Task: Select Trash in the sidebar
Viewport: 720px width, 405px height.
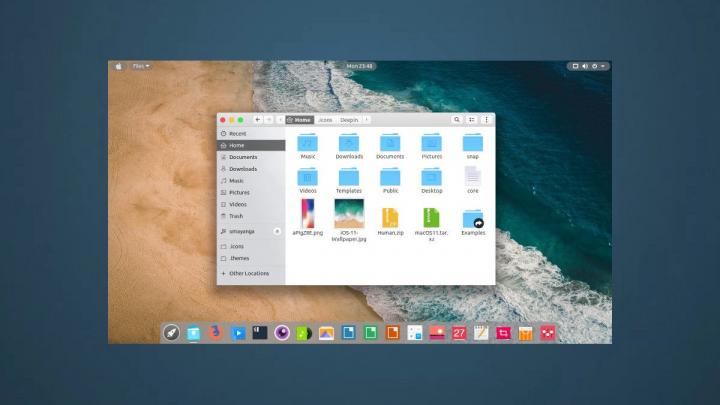Action: [x=236, y=216]
